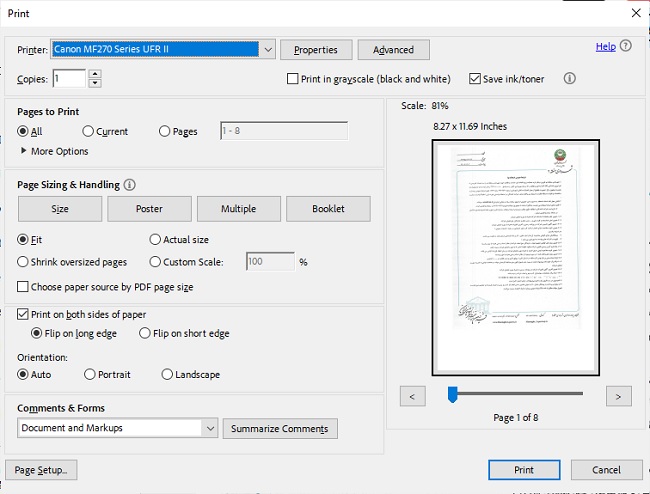Click the Help question mark icon

point(626,46)
